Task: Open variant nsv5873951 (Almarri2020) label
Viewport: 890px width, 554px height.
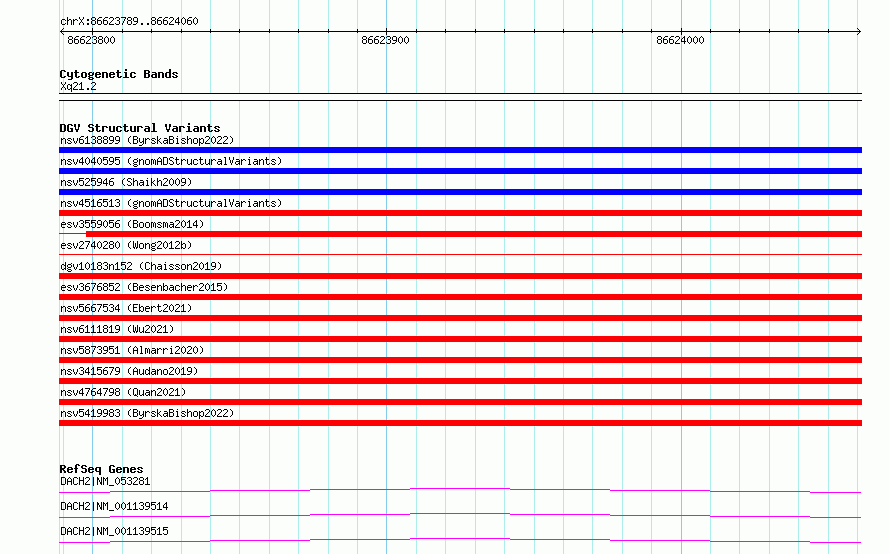Action: [x=132, y=350]
